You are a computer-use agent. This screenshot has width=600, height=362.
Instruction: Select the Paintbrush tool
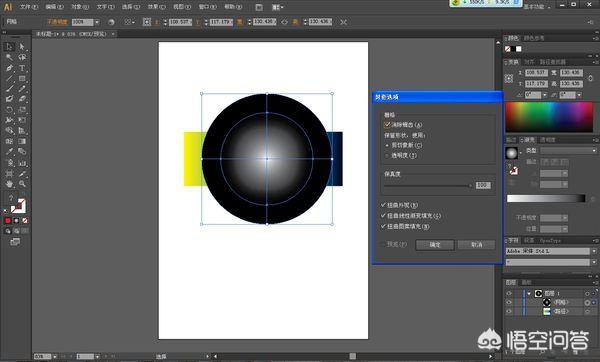pyautogui.click(x=9, y=89)
